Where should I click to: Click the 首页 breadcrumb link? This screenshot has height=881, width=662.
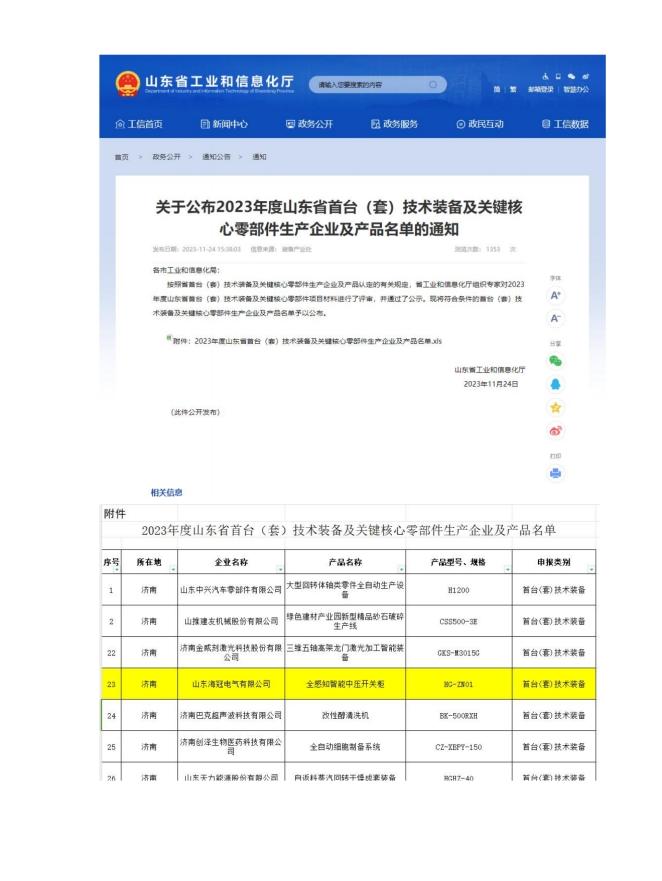pos(121,157)
